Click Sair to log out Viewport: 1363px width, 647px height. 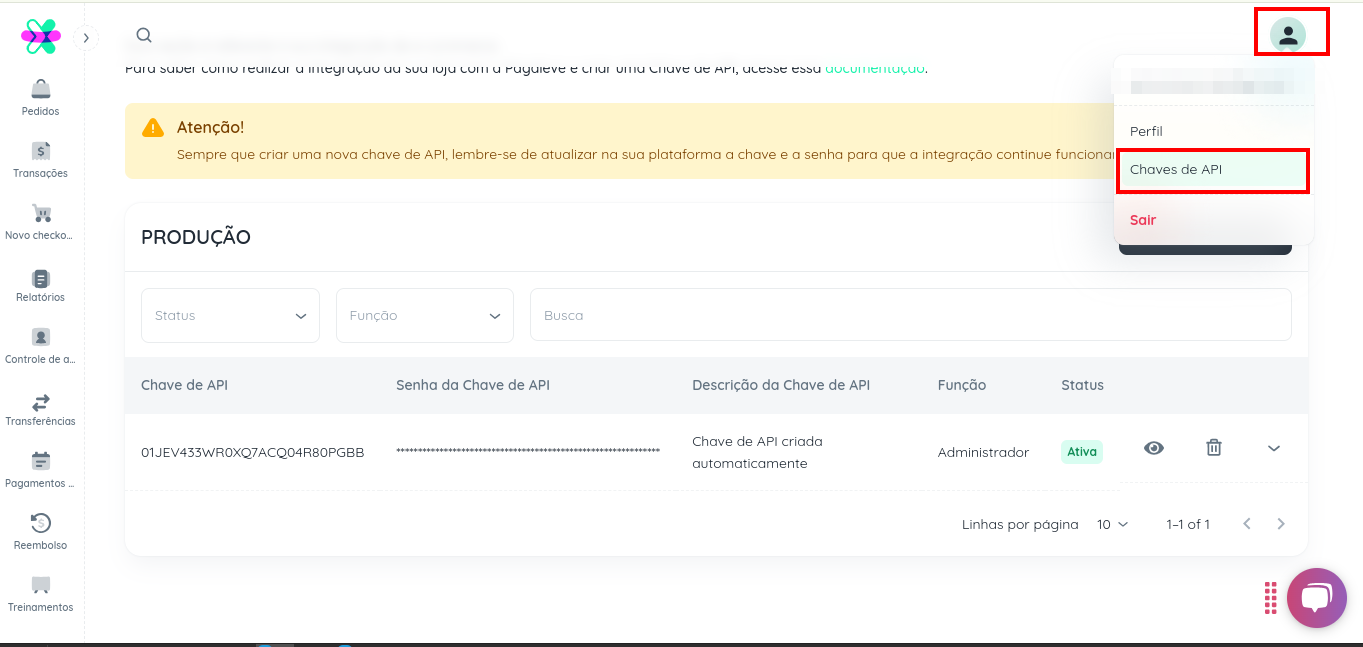(x=1143, y=220)
